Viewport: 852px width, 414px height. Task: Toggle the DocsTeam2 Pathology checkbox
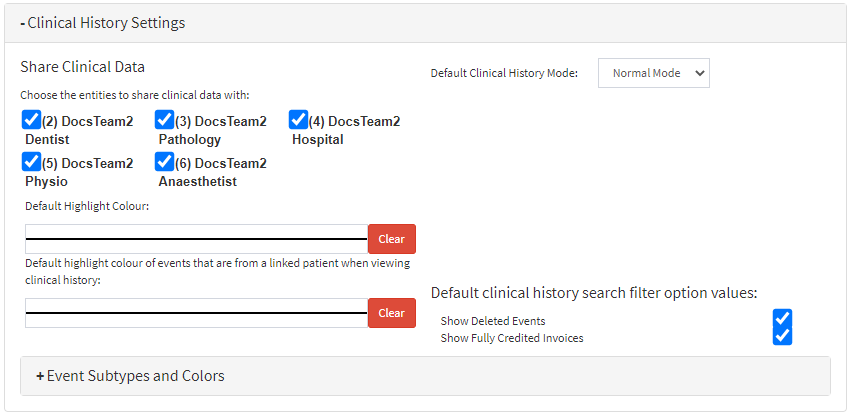[165, 121]
